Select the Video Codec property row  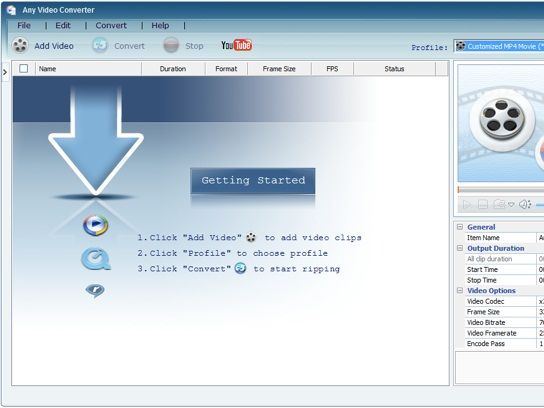coord(504,301)
